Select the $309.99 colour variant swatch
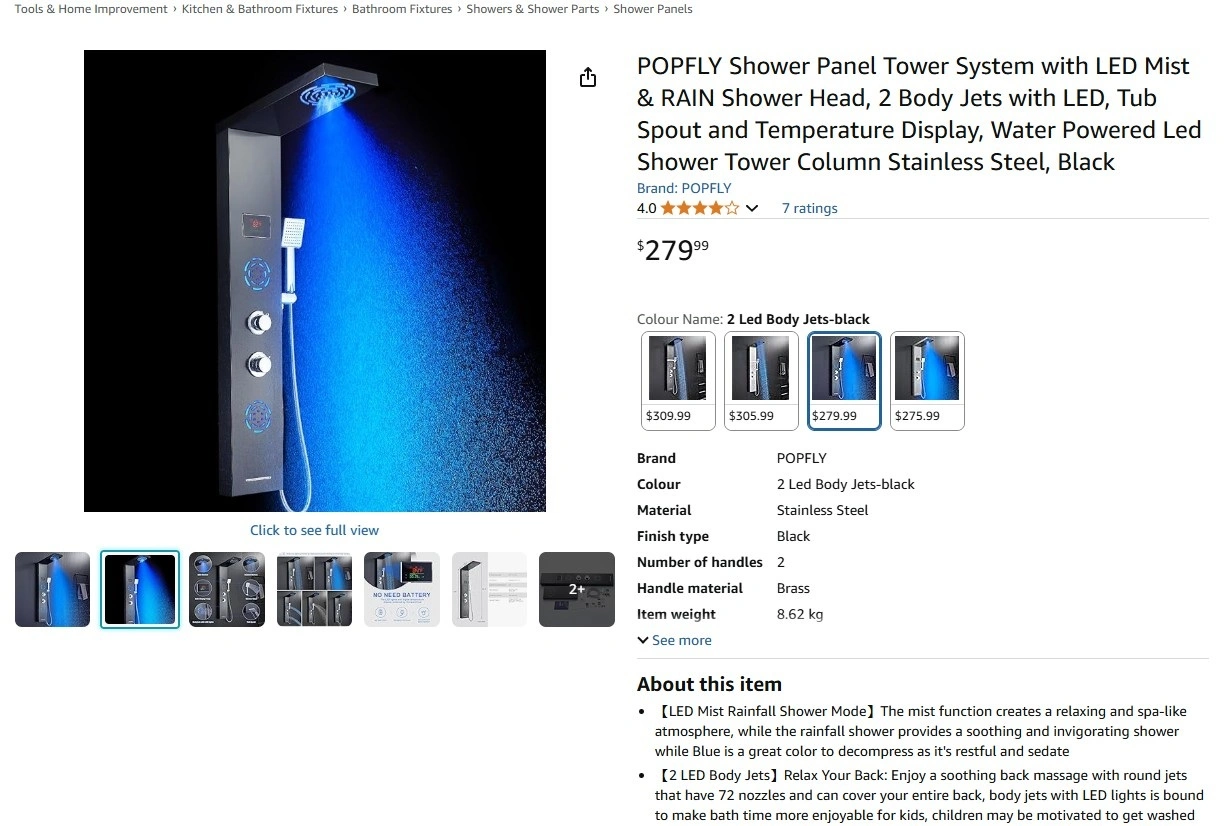 point(678,380)
